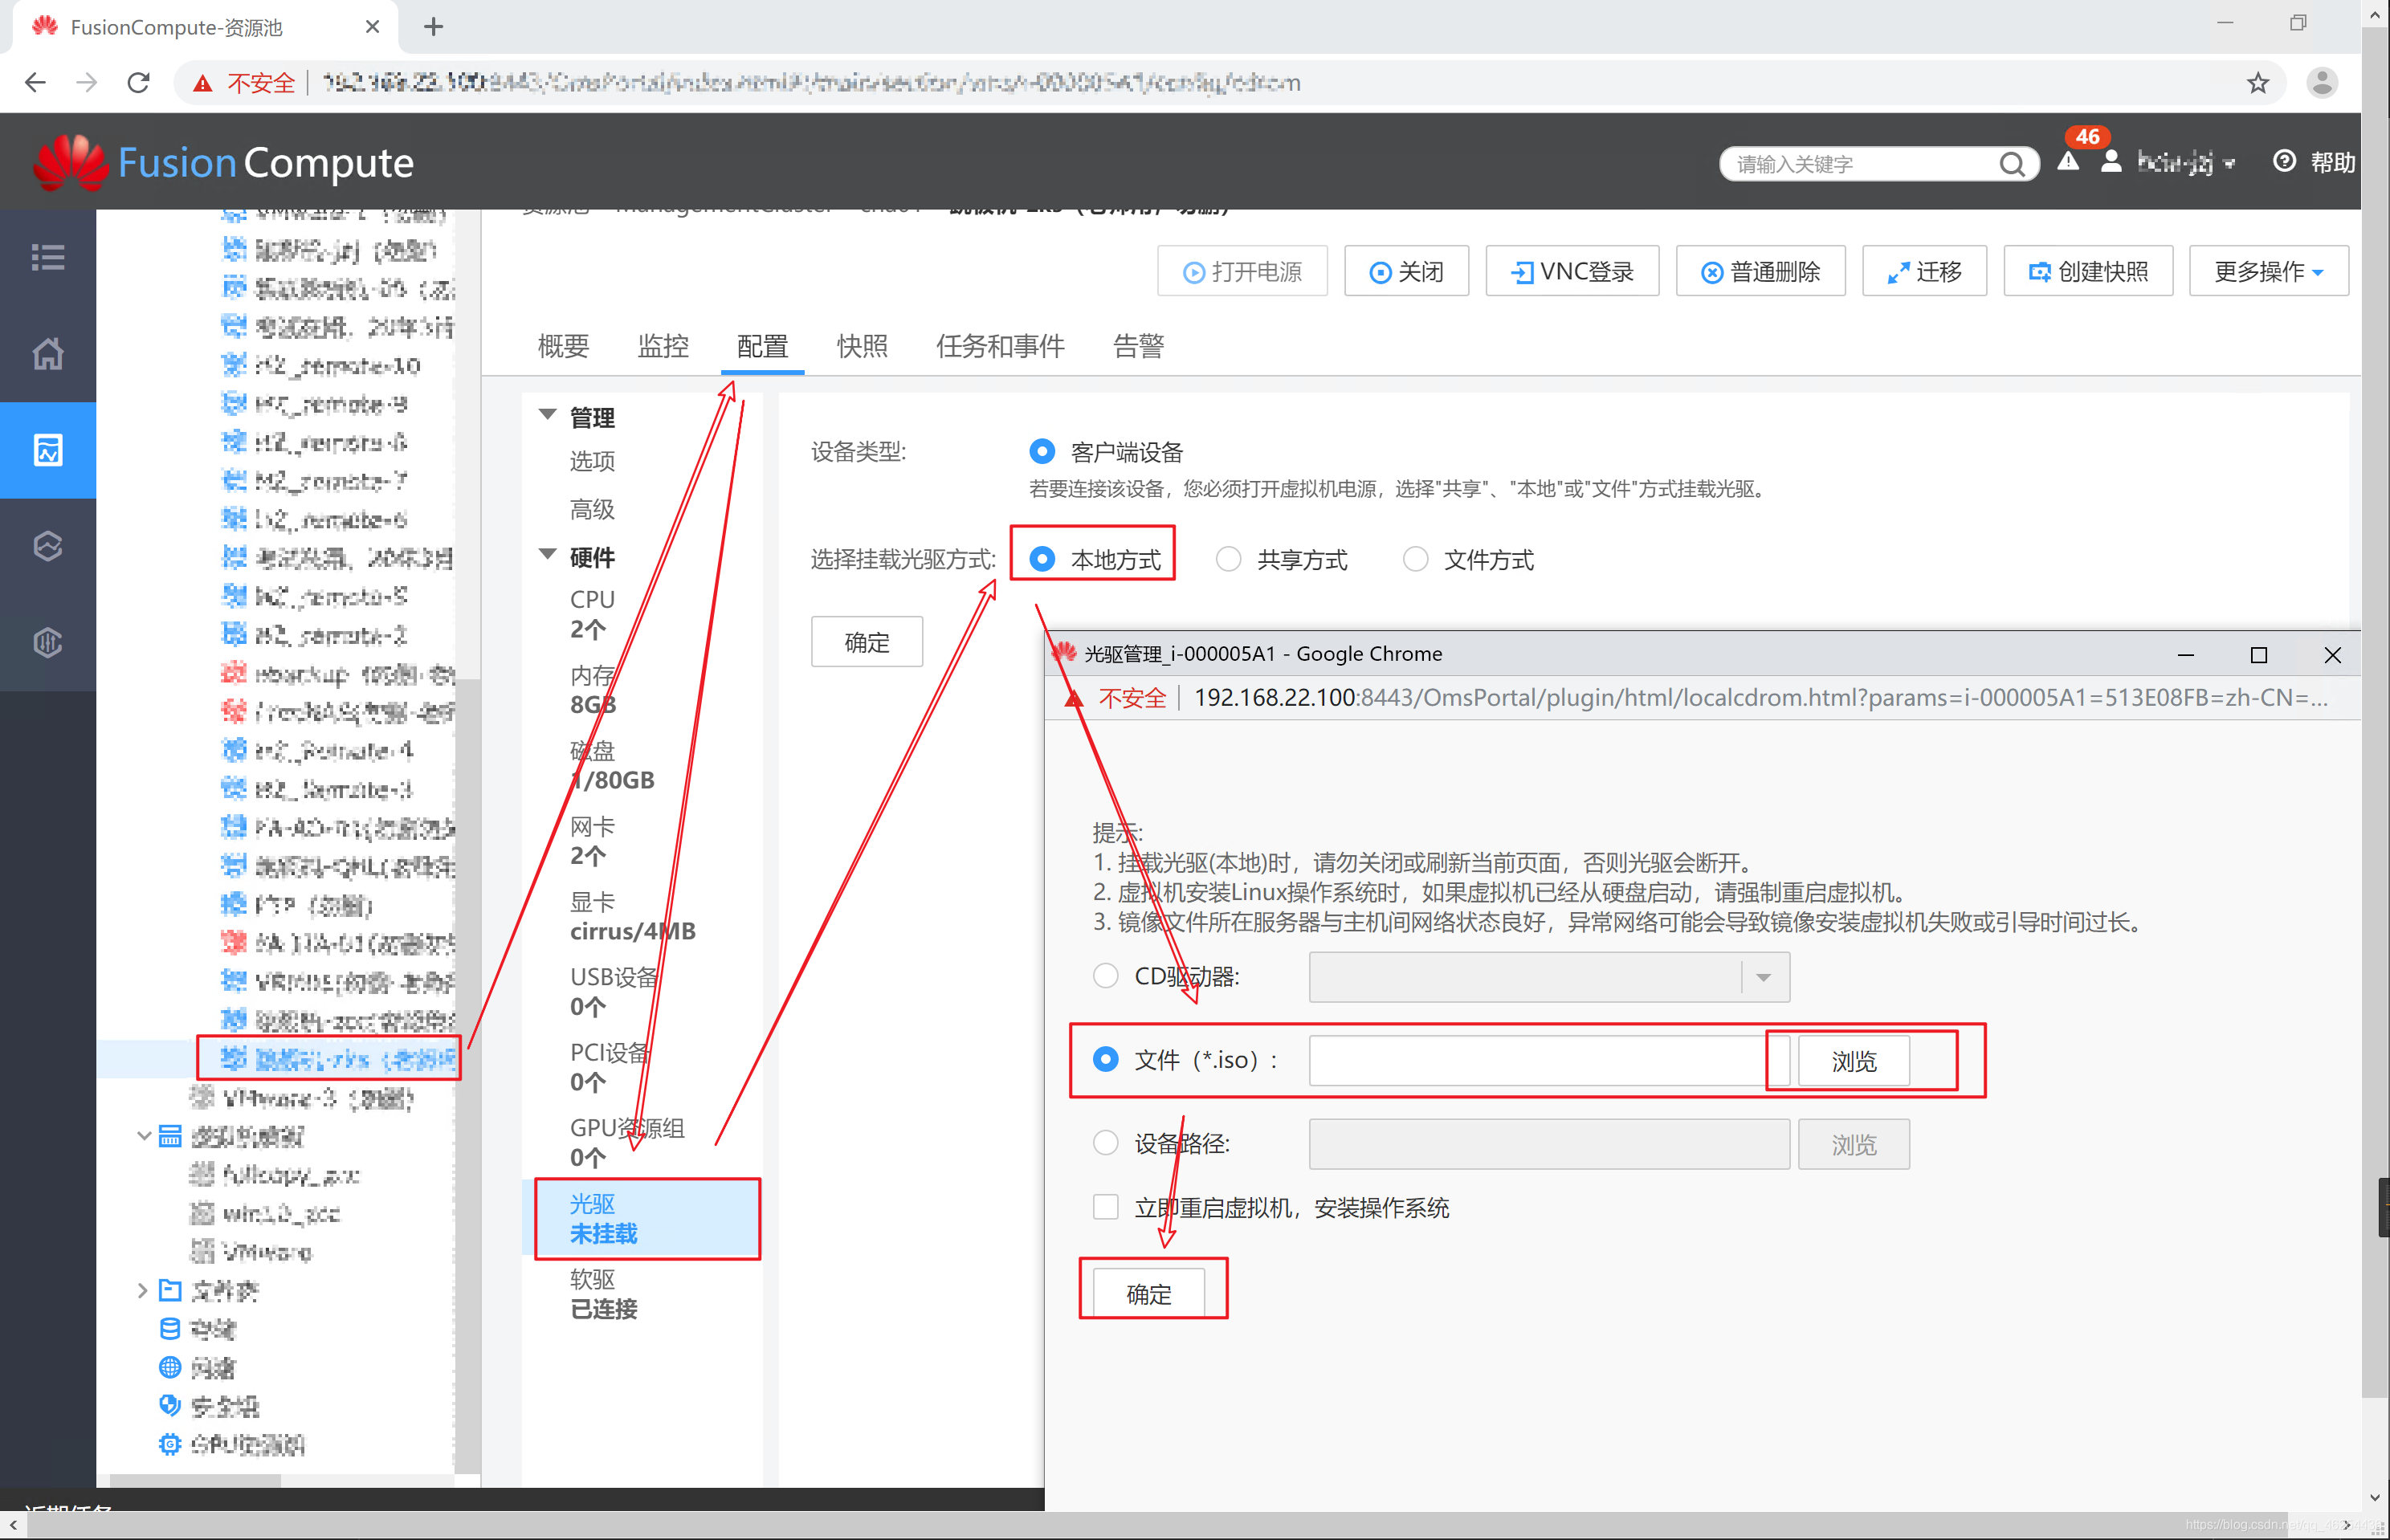Click 打开电源 button
This screenshot has width=2390, height=1540.
click(x=1242, y=271)
